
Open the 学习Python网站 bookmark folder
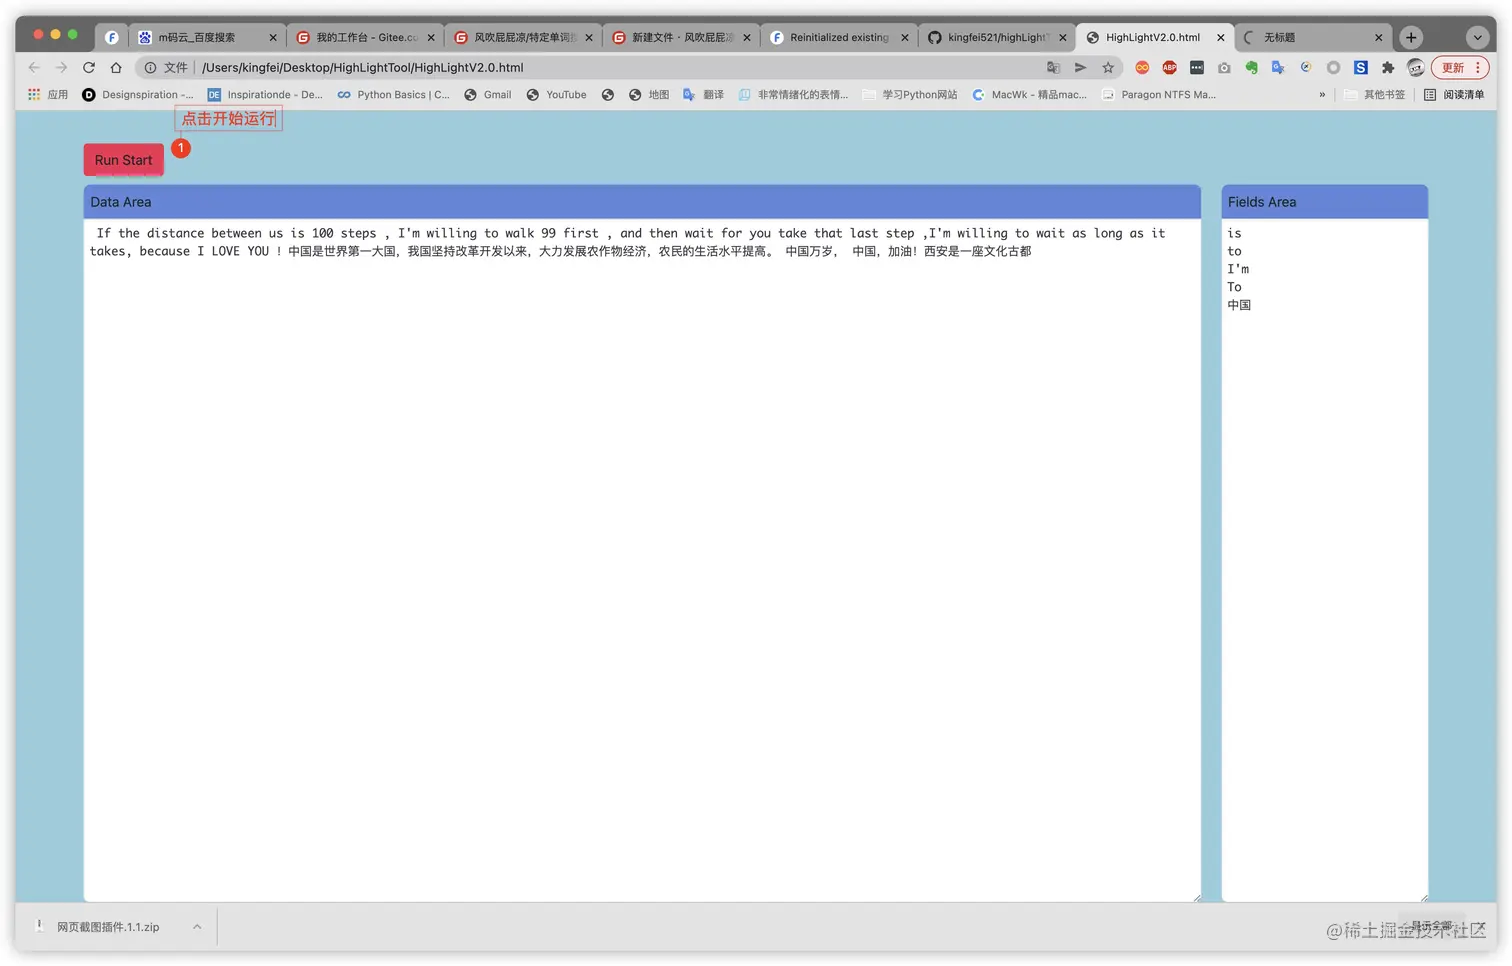coord(910,94)
